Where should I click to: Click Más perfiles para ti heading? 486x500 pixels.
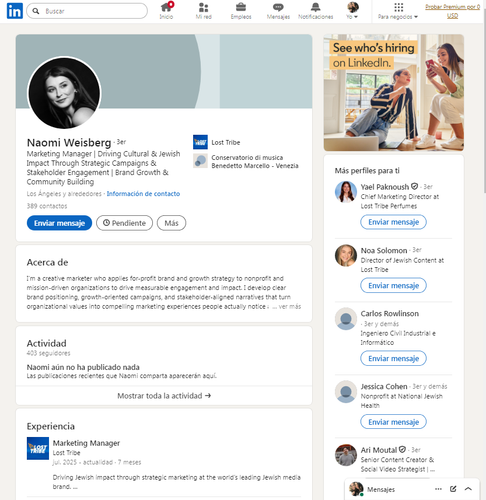pyautogui.click(x=367, y=171)
